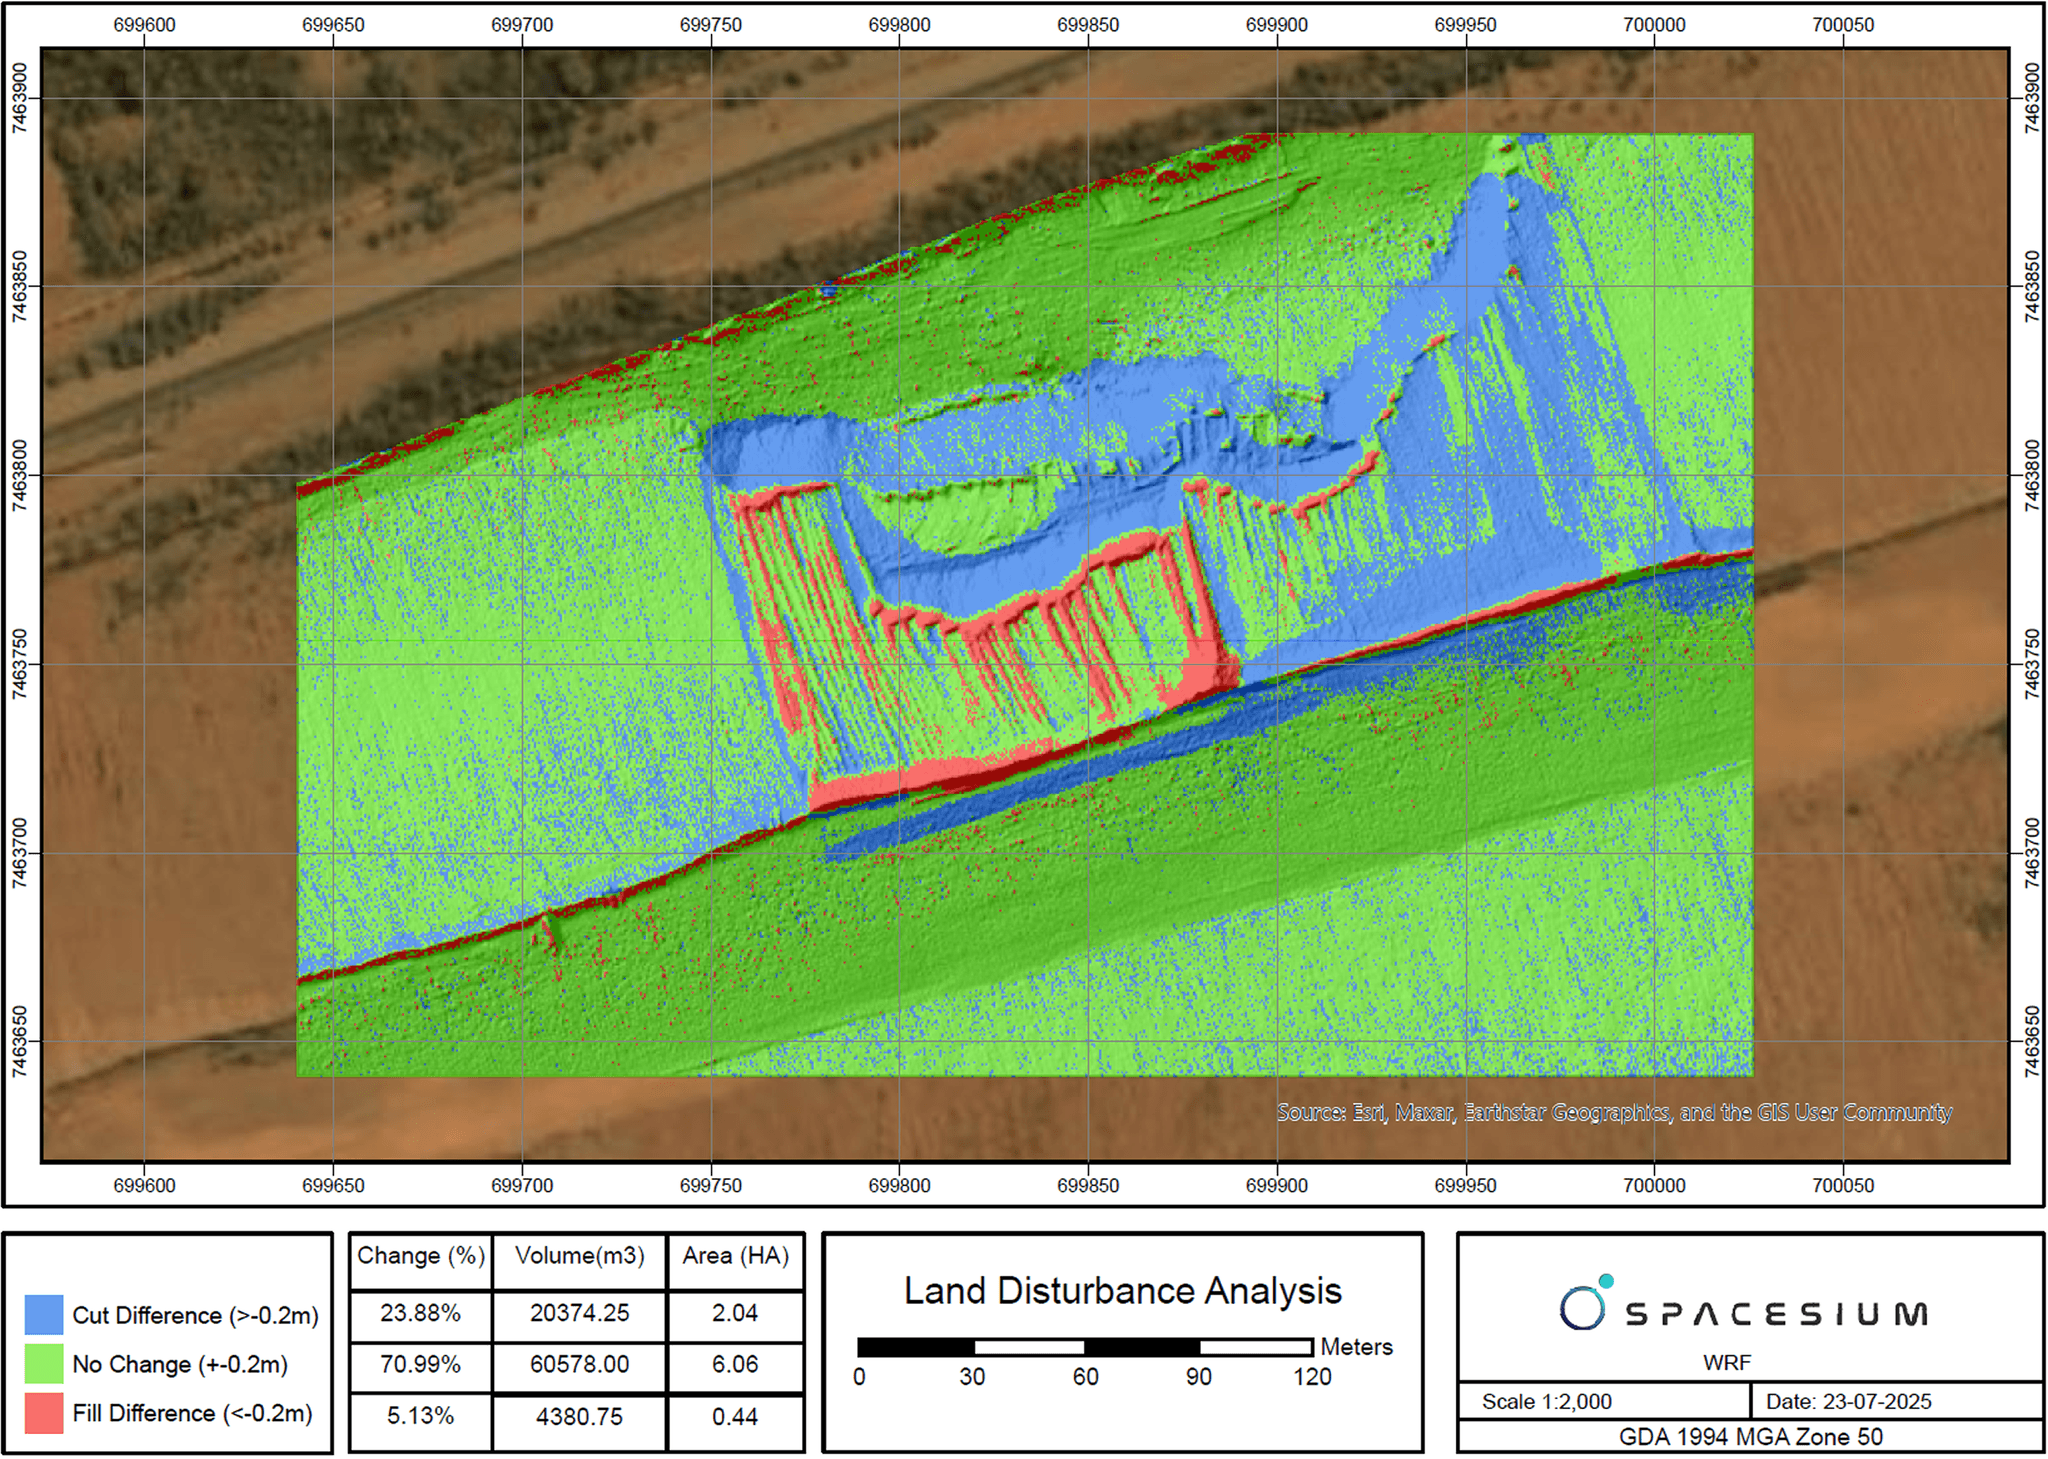Select the 60578.00 volume value cell

pos(580,1365)
